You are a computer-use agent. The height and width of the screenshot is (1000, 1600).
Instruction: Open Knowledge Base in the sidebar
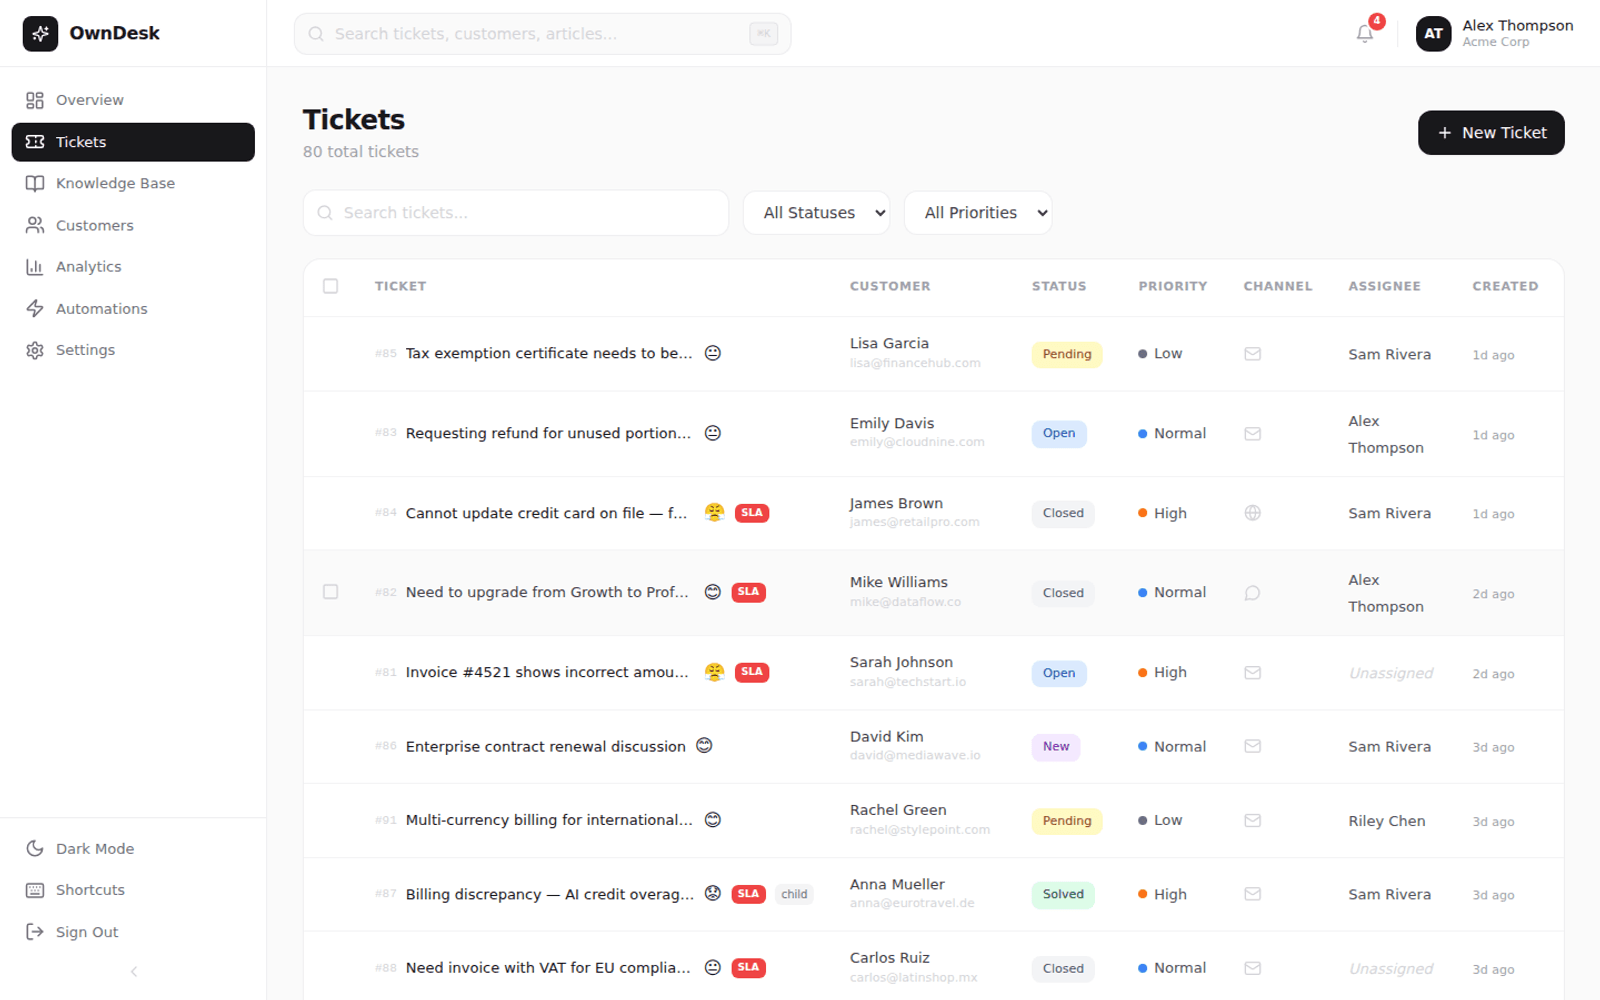point(133,183)
